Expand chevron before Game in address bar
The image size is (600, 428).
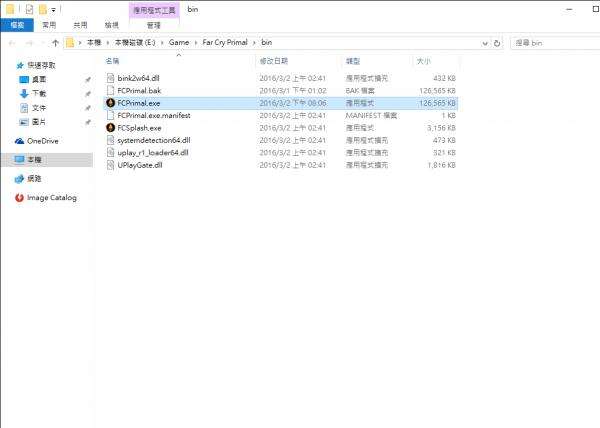pyautogui.click(x=162, y=43)
